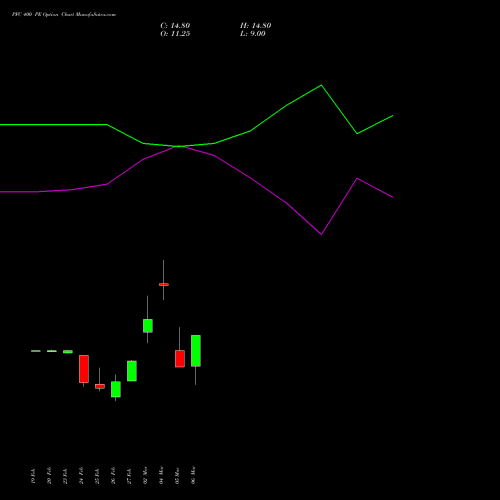Click the peak of the green indicator line

coord(321,85)
